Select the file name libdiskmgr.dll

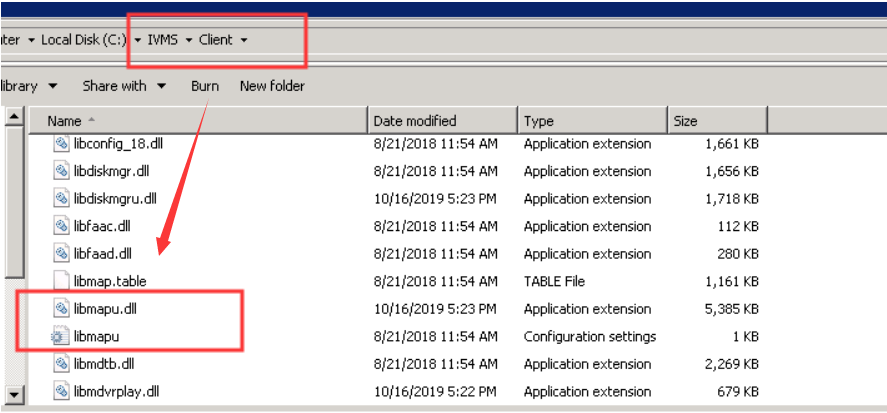[111, 171]
